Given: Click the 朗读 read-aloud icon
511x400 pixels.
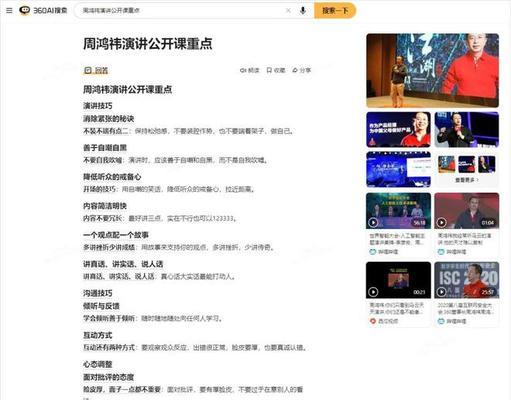Looking at the screenshot, I should [250, 70].
